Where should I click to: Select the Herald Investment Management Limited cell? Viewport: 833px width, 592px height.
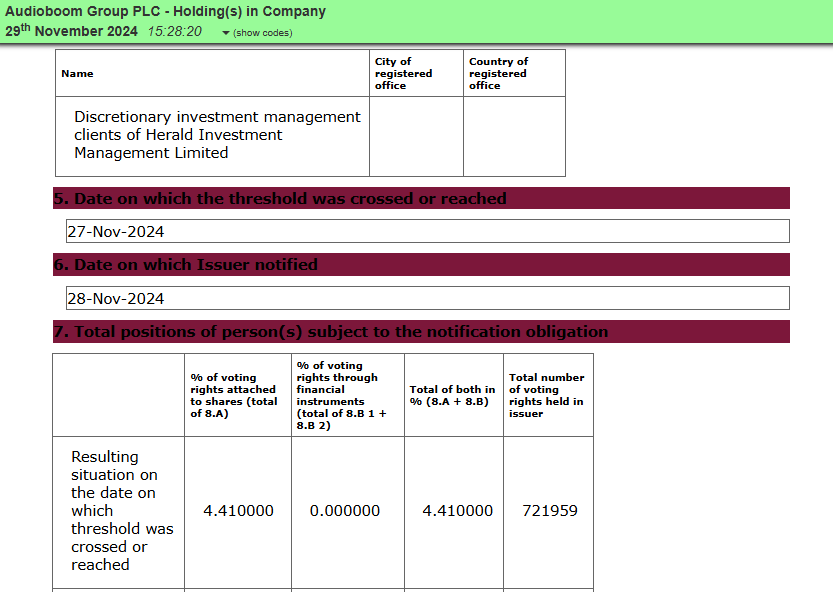[212, 137]
